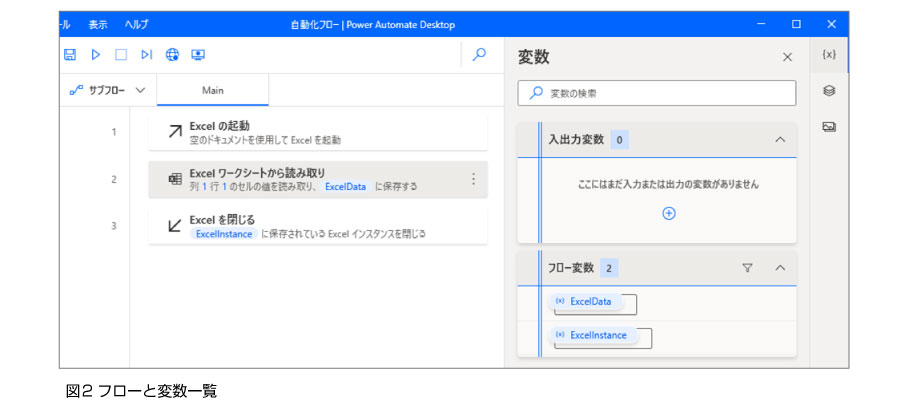Click the 入出力変数 count badge 0
900x412 pixels.
[619, 139]
